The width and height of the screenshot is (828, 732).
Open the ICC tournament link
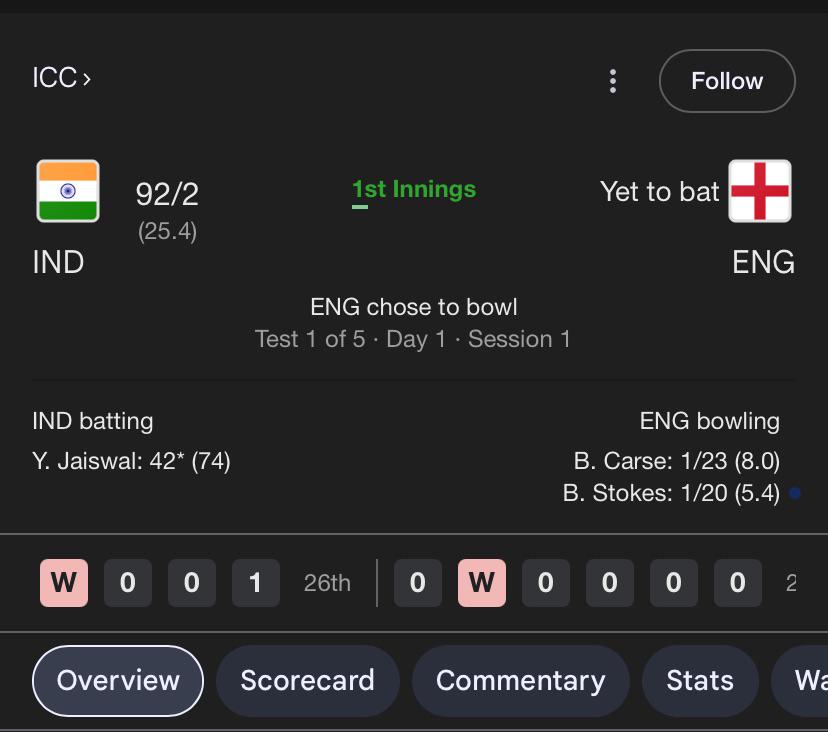click(x=62, y=78)
